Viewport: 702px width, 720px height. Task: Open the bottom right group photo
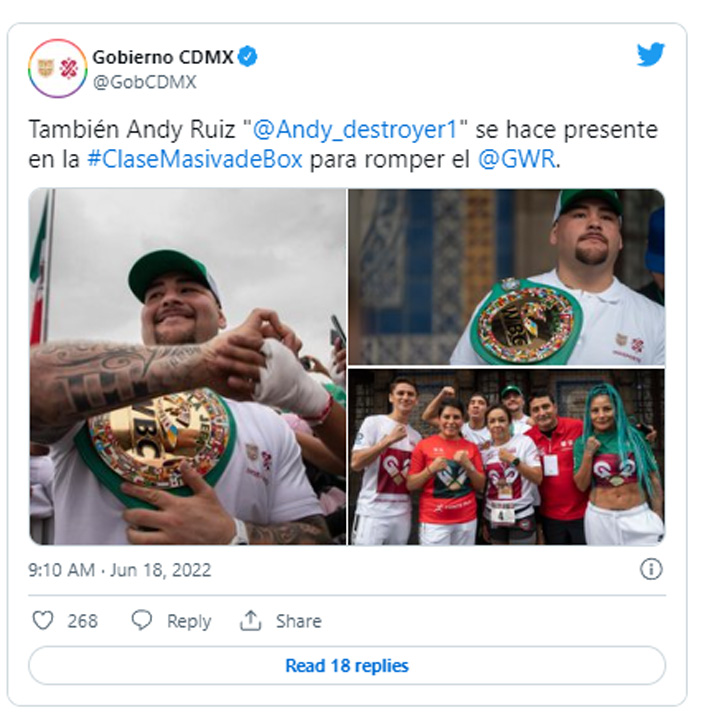(x=507, y=457)
